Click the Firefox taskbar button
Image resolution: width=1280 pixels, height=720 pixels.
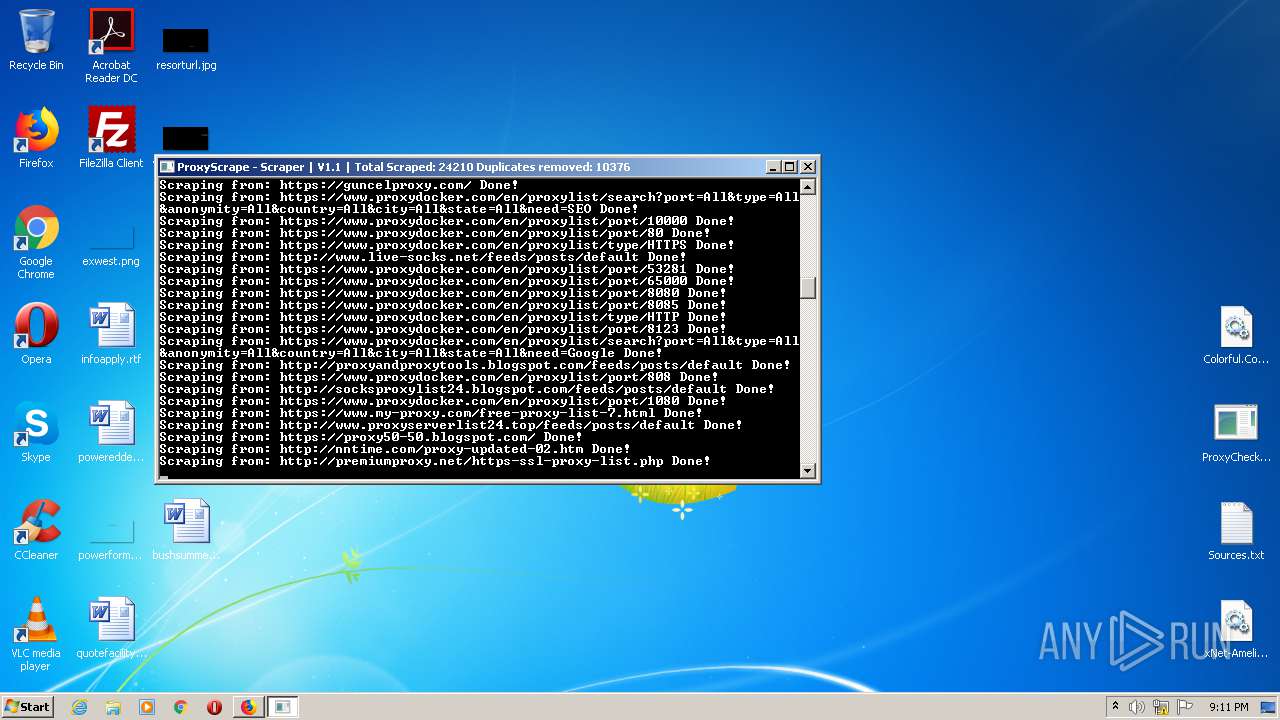(x=248, y=707)
